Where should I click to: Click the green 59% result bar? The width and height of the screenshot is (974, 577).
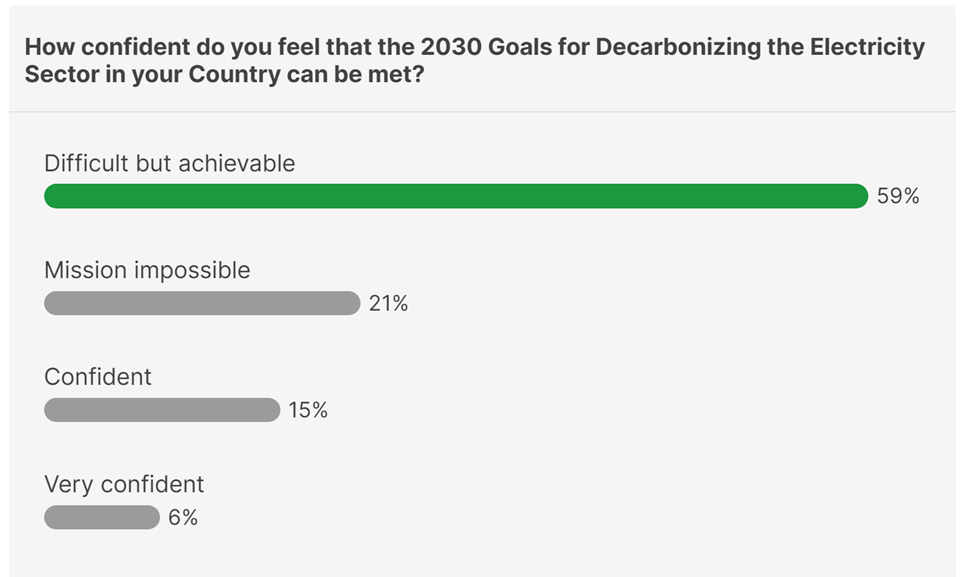[x=456, y=196]
